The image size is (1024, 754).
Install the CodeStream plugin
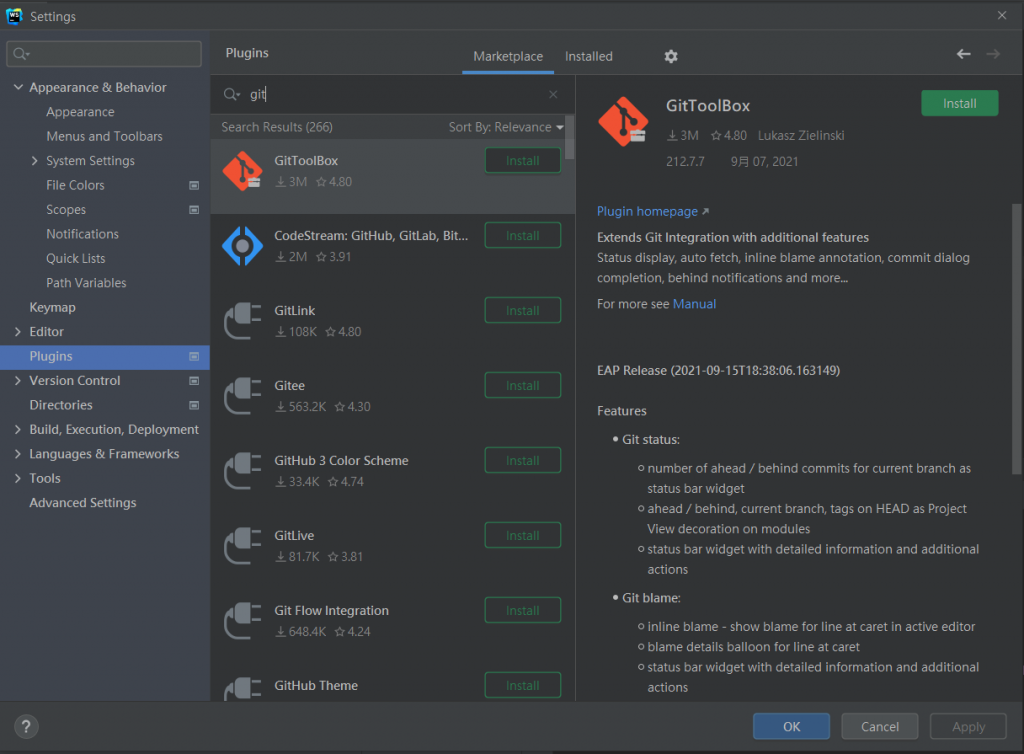coord(522,236)
